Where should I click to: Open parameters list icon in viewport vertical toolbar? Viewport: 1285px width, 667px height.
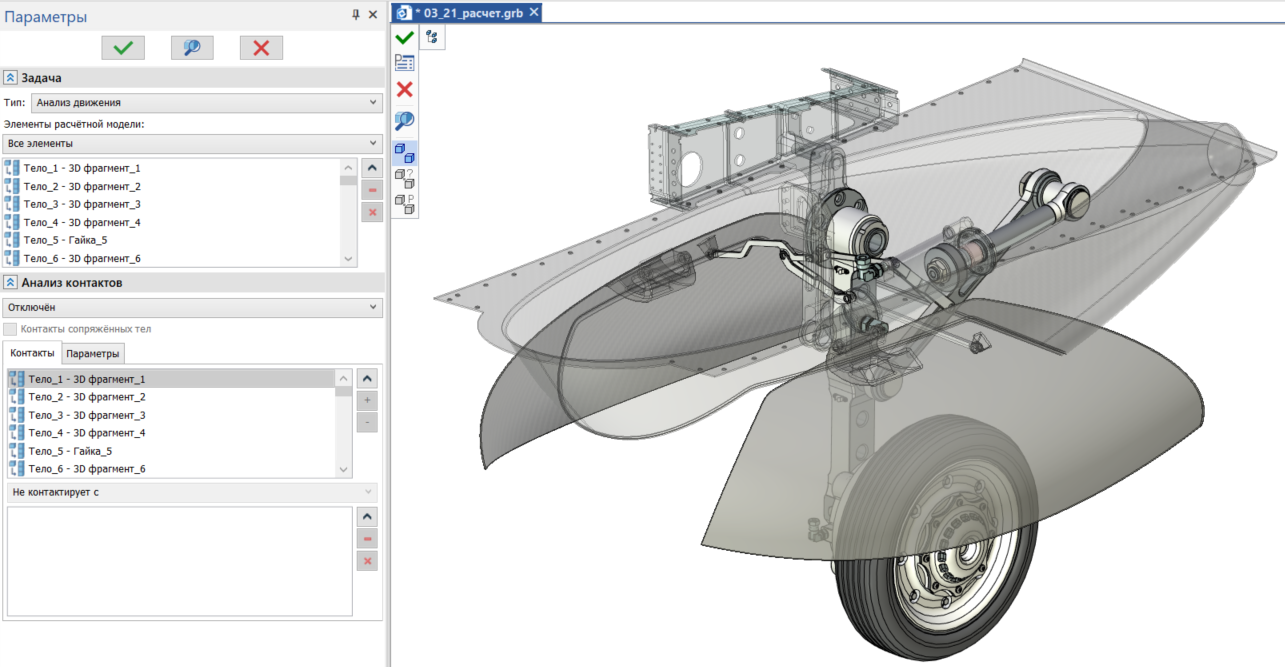click(x=404, y=63)
